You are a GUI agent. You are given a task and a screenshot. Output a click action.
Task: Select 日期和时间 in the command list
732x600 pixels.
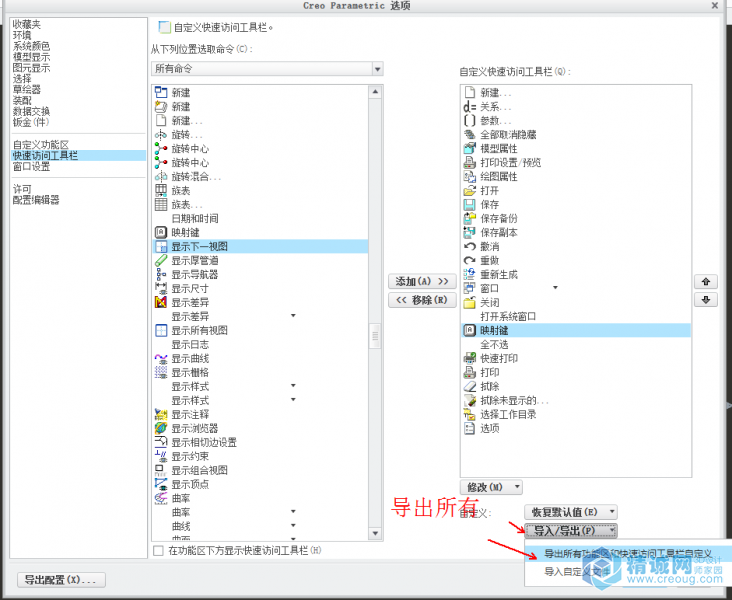click(x=195, y=218)
